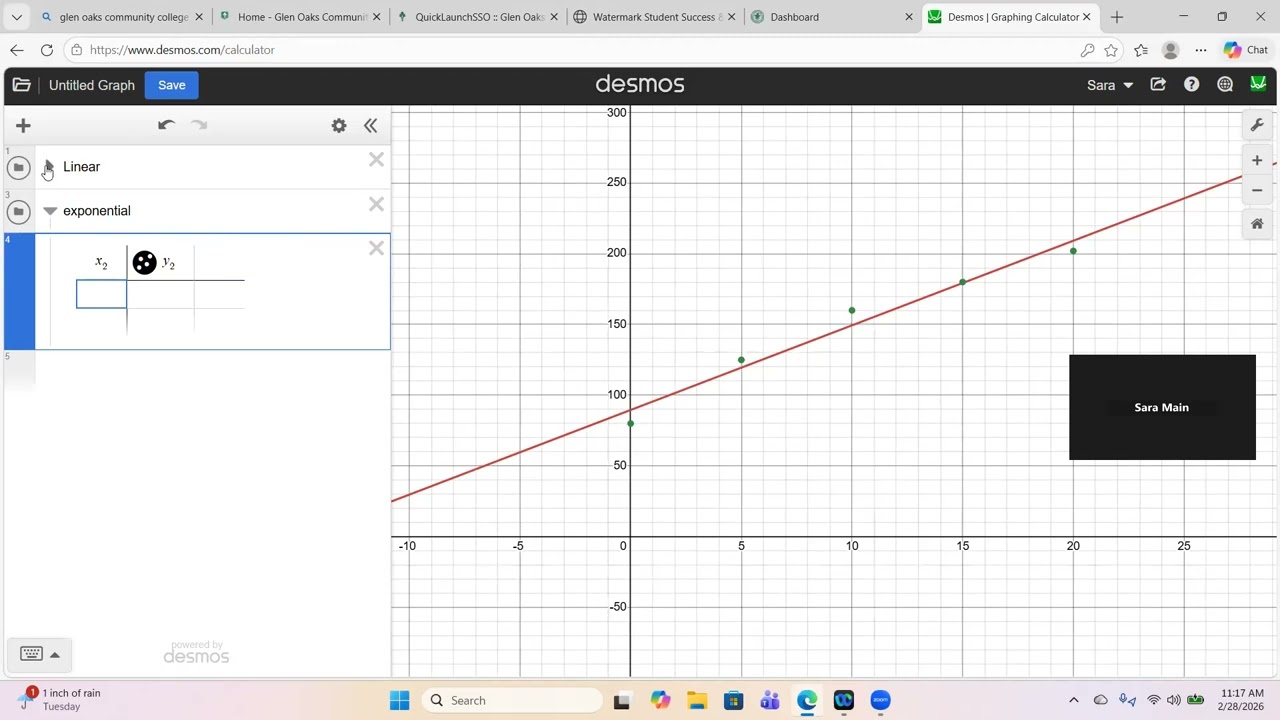The image size is (1280, 720).
Task: Expand the Linear folder
Action: 49,167
